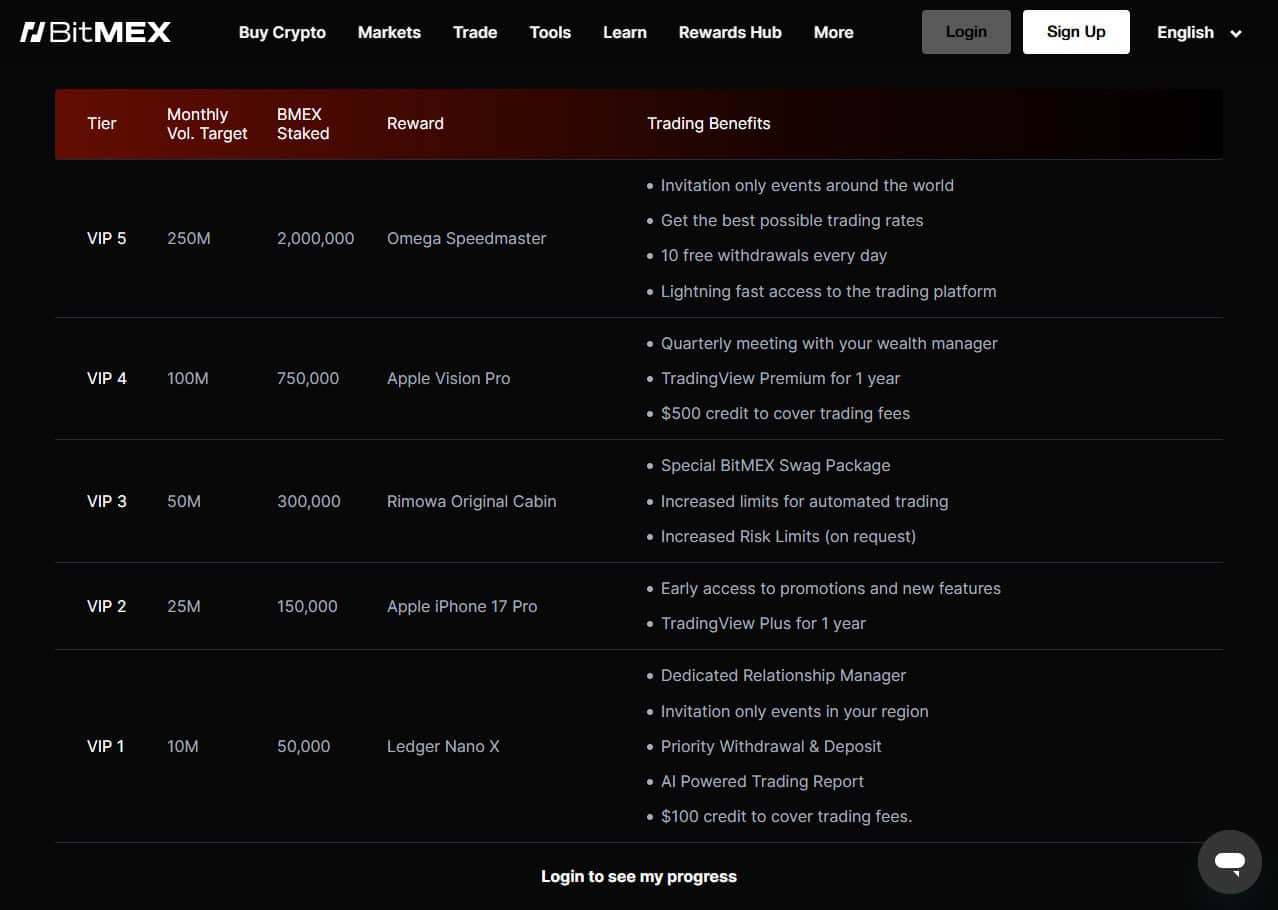
Task: Click the language chevron arrow
Action: (1236, 33)
